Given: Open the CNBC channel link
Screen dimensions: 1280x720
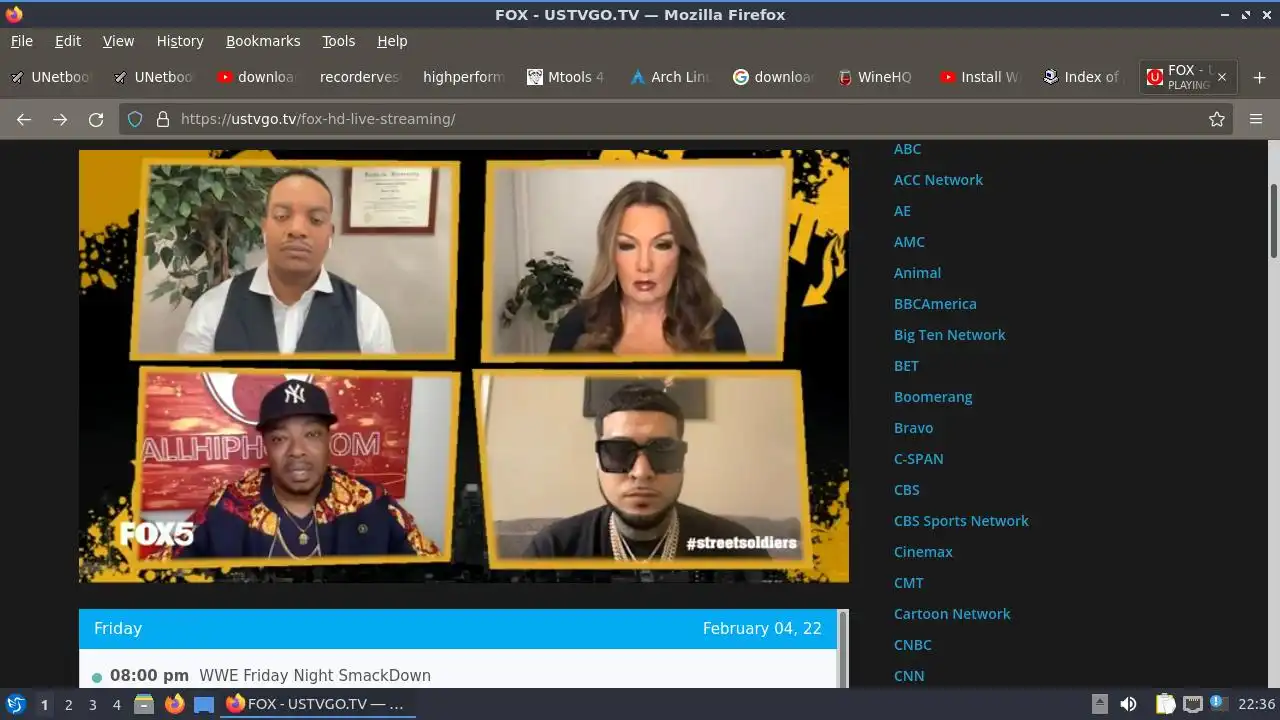Looking at the screenshot, I should (912, 645).
